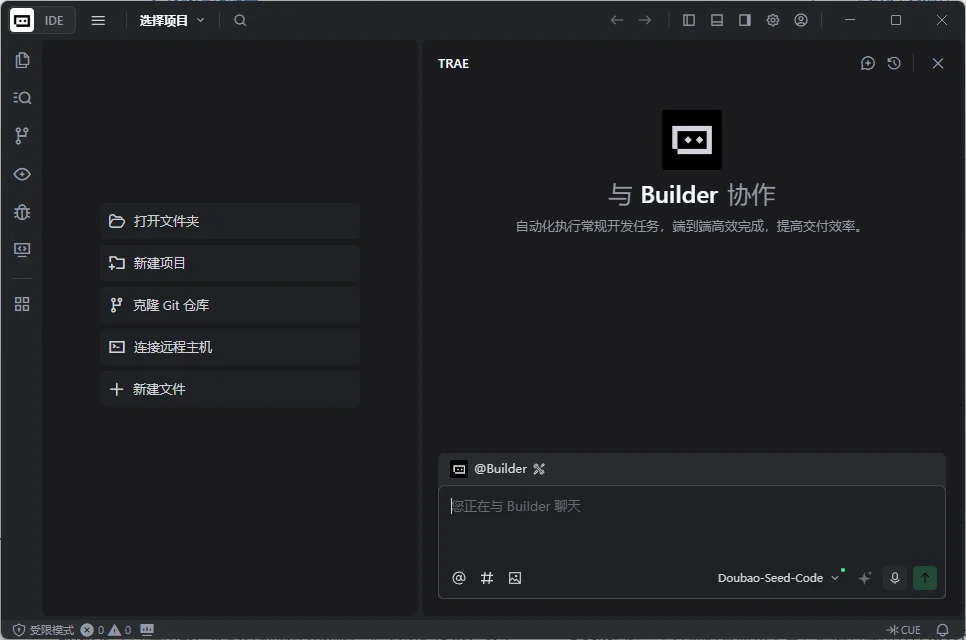Image resolution: width=966 pixels, height=640 pixels.
Task: Toggle the primary left sidebar layout
Action: click(689, 20)
